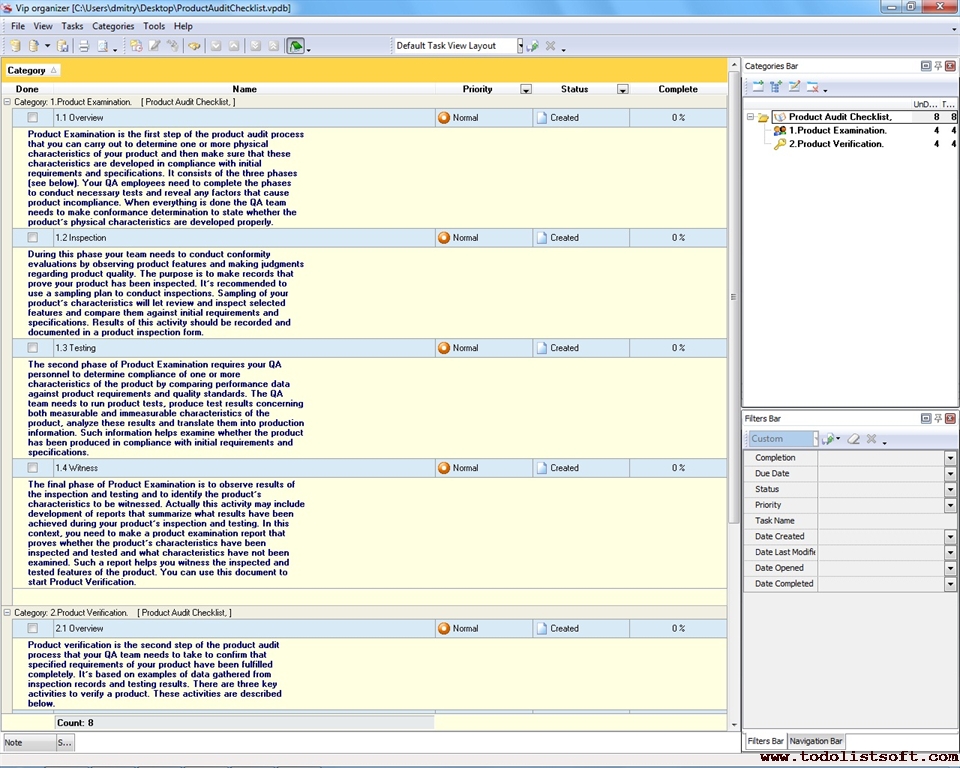Image resolution: width=960 pixels, height=768 pixels.
Task: Click the Print icon in the toolbar
Action: [83, 45]
